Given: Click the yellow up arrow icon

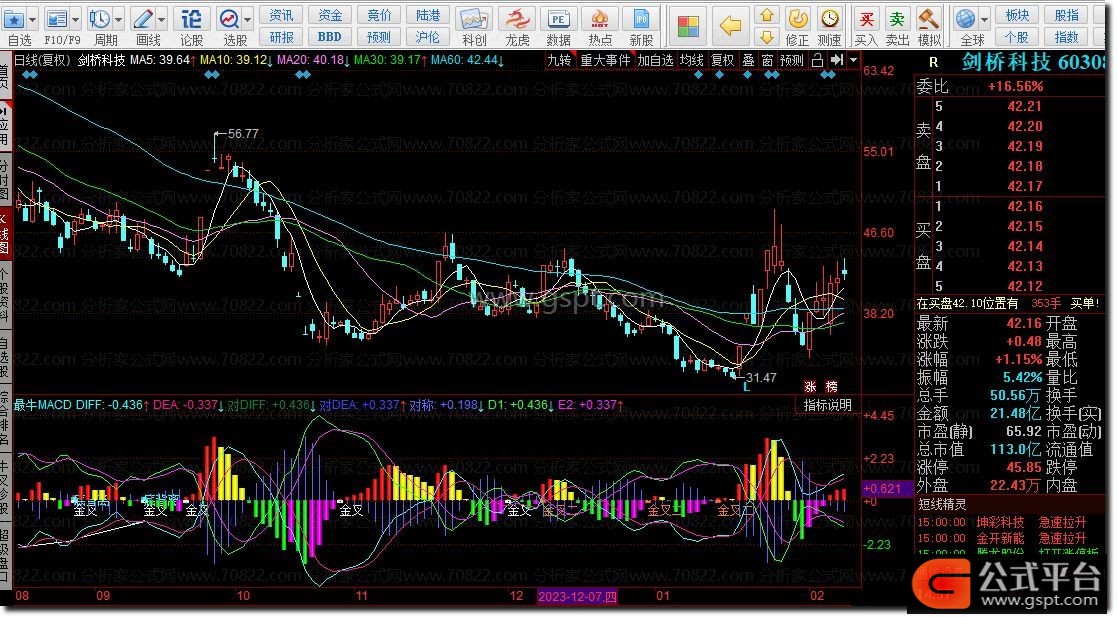Looking at the screenshot, I should tap(767, 15).
